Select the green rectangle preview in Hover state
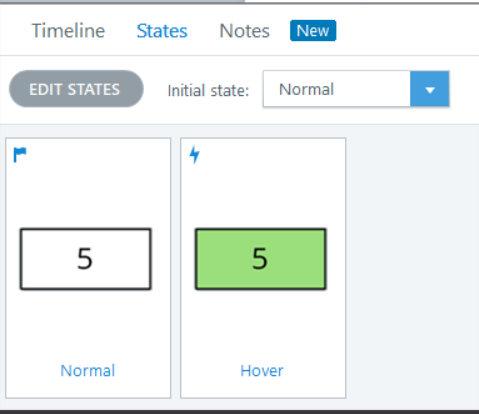The width and height of the screenshot is (479, 414). (261, 259)
